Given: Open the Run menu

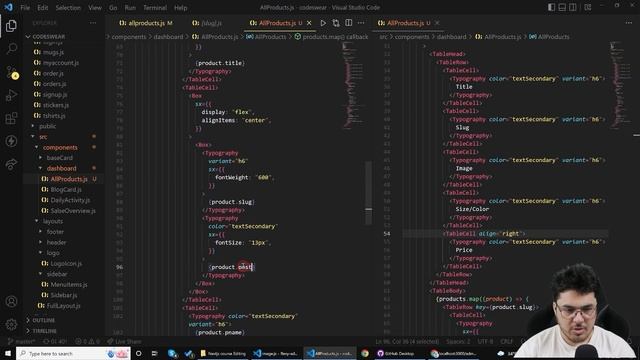Looking at the screenshot, I should point(130,8).
